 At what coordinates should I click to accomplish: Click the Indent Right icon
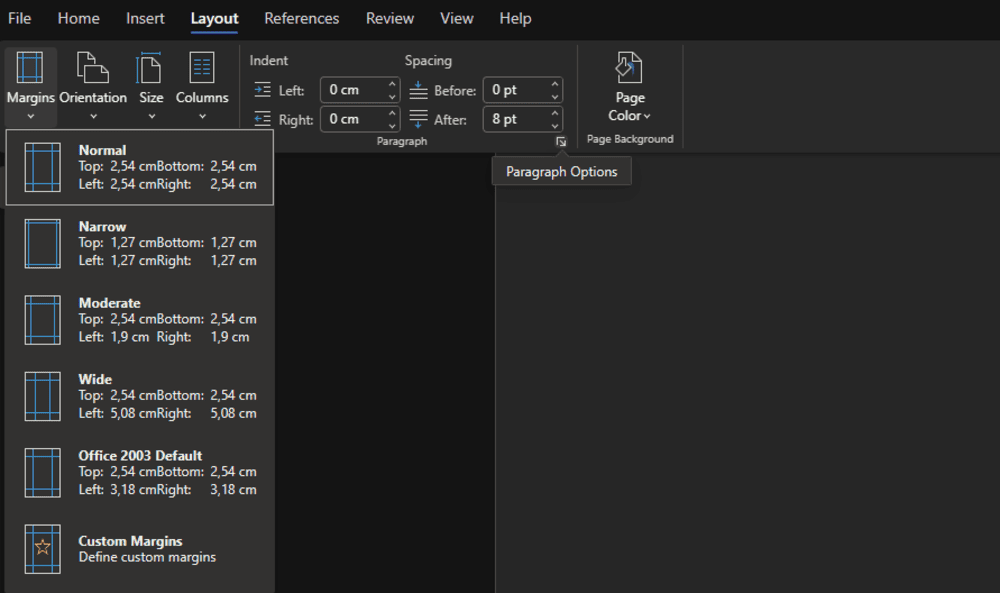262,119
